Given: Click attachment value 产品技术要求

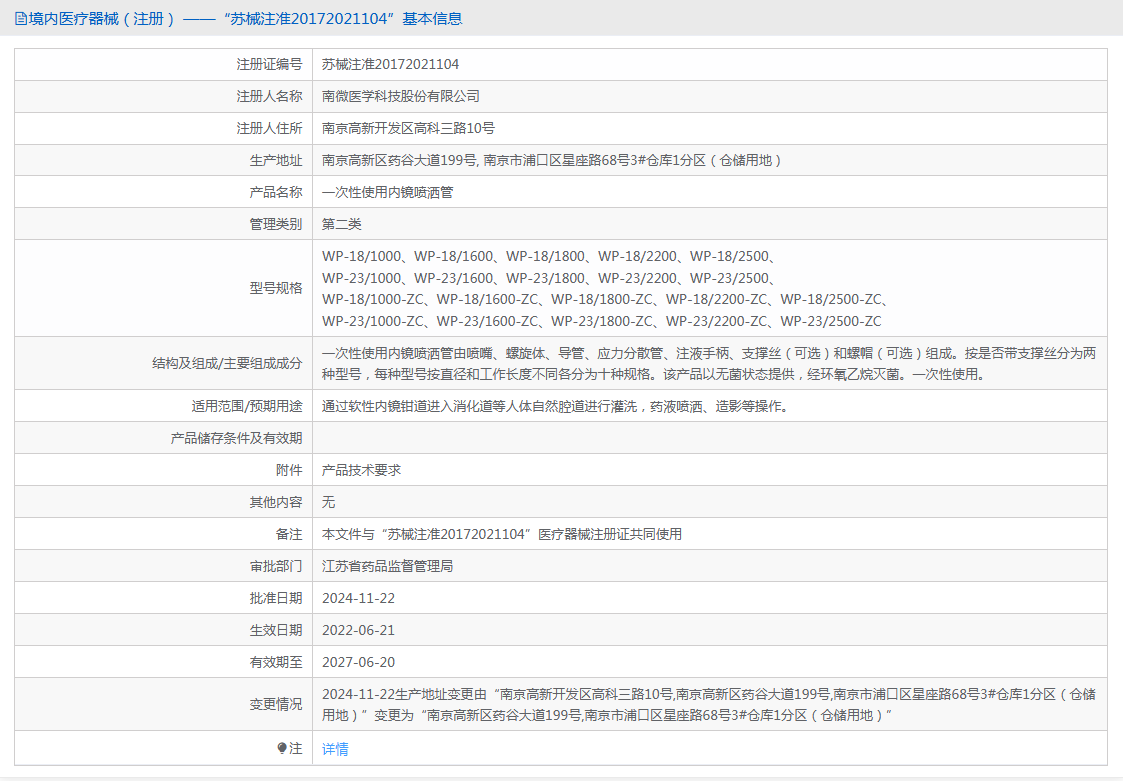Looking at the screenshot, I should [x=361, y=470].
